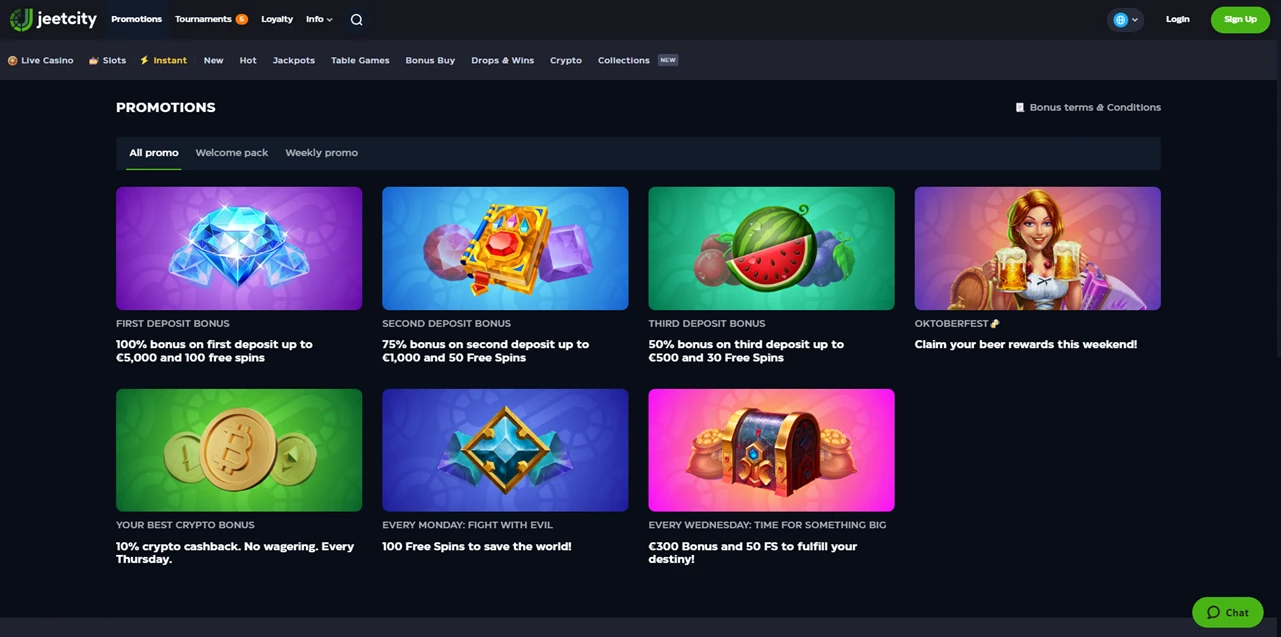The image size is (1281, 637).
Task: Click EVERY WEDNESDAY: TIME FOR SOMETHING BIG label
Action: point(767,525)
